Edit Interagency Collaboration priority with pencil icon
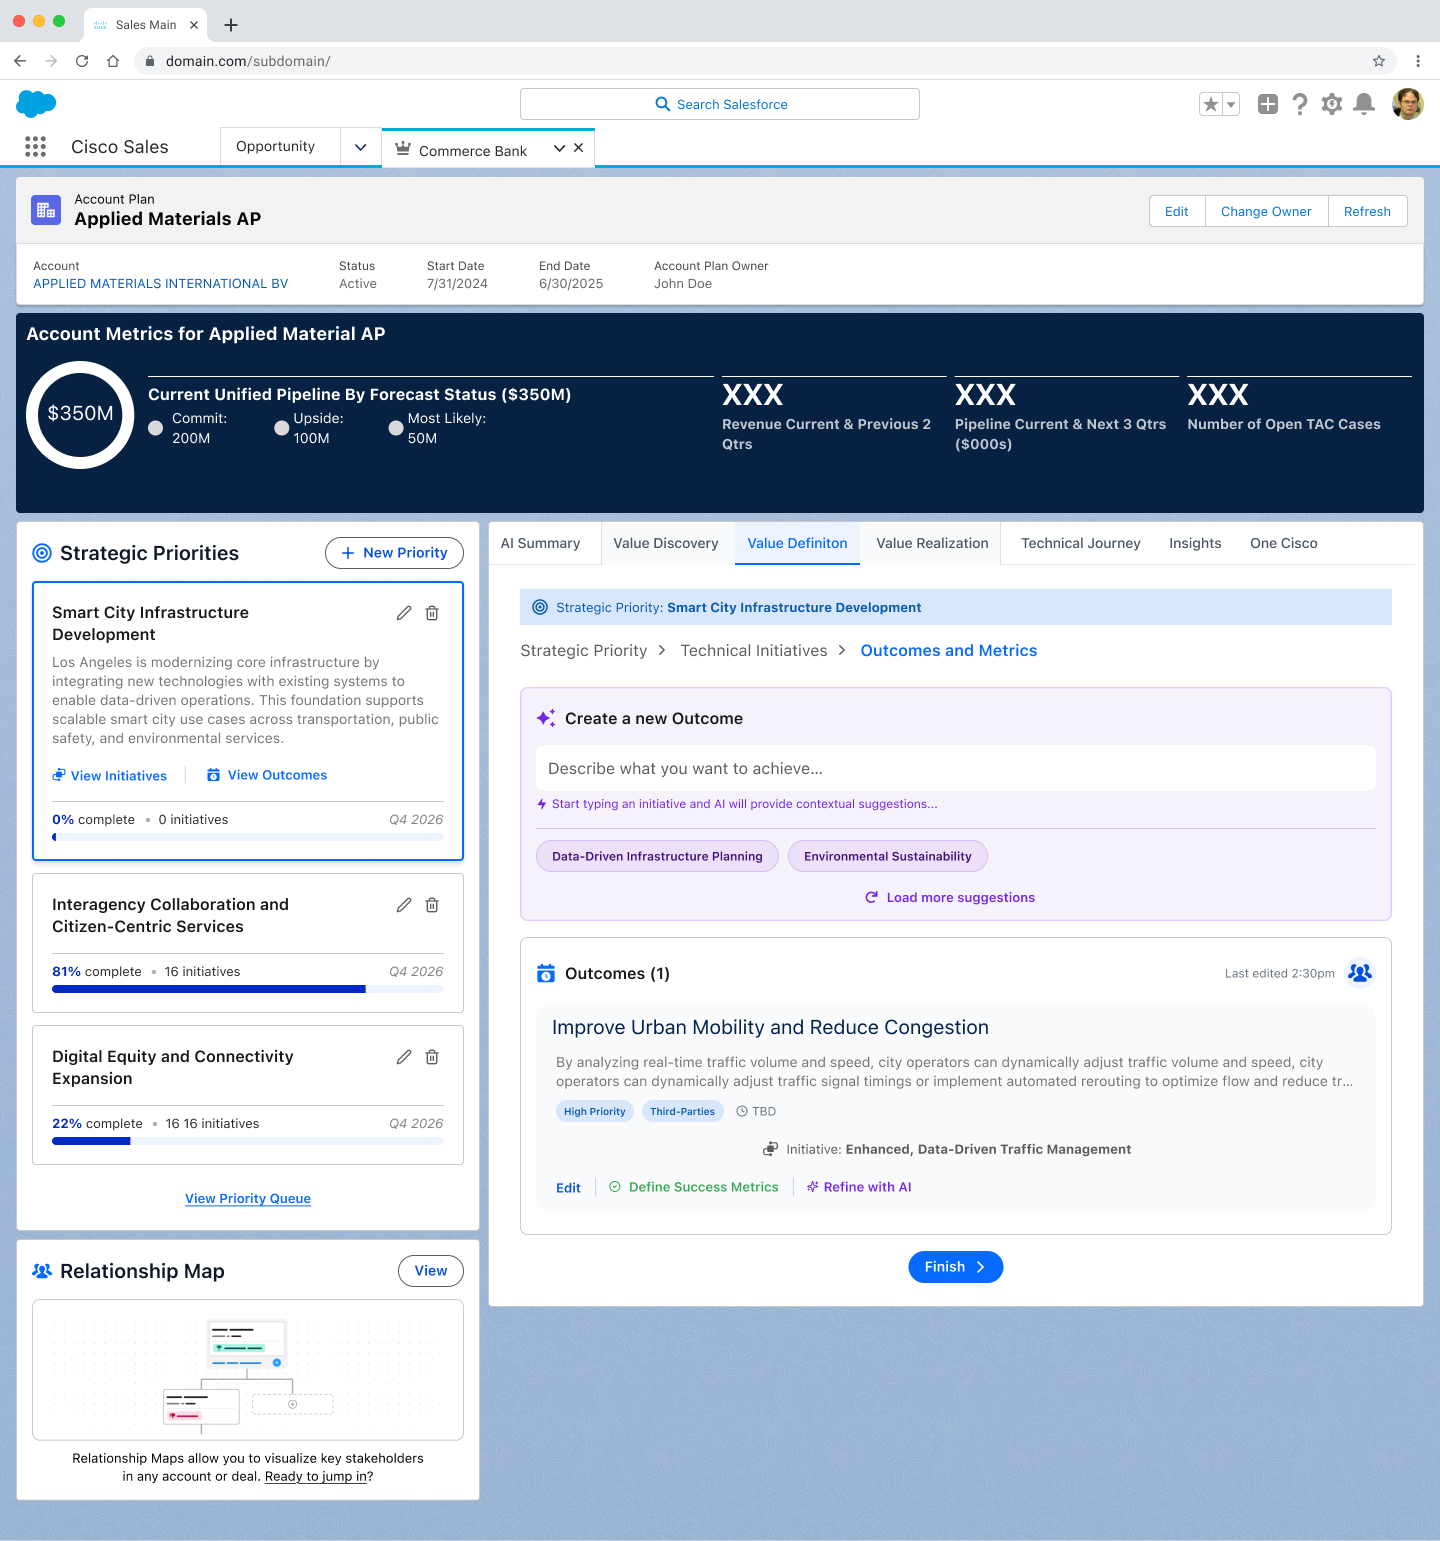Viewport: 1440px width, 1541px height. [x=404, y=905]
